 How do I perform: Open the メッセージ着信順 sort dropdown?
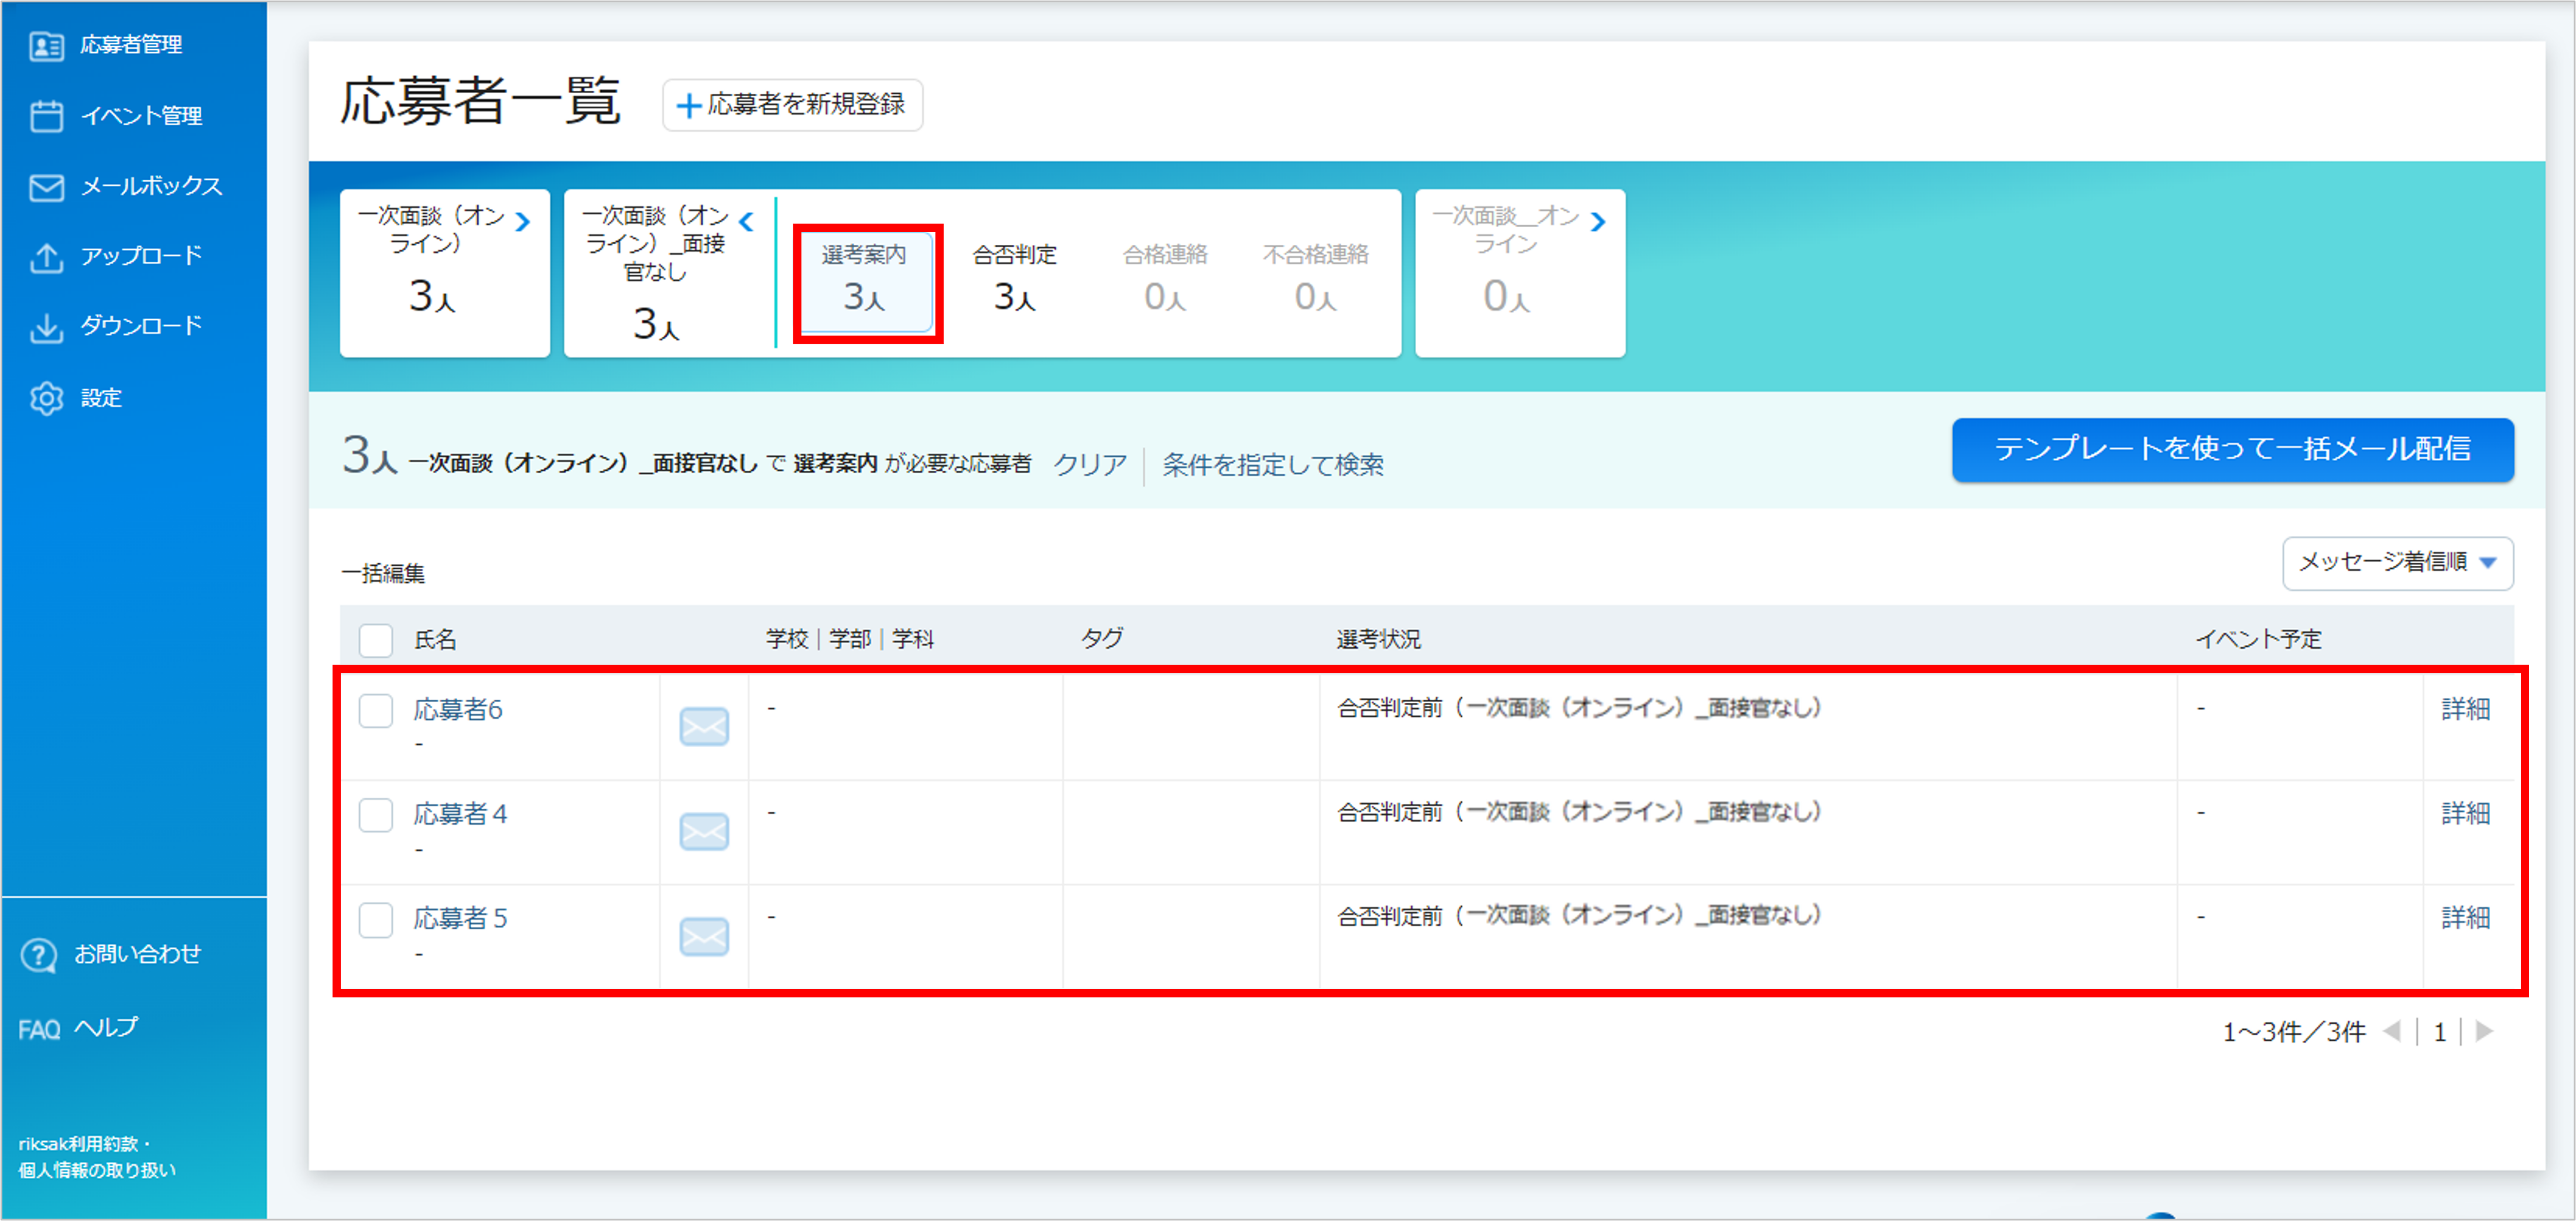[x=2397, y=563]
